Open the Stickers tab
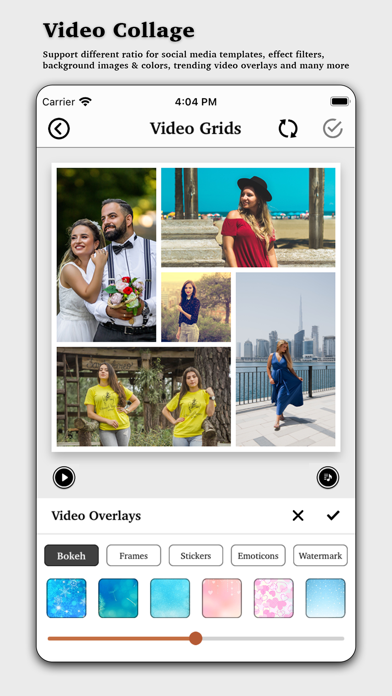 click(196, 555)
